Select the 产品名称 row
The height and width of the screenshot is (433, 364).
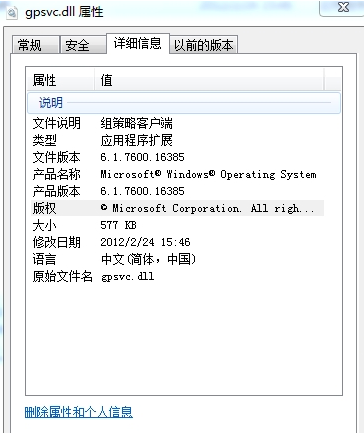click(177, 174)
